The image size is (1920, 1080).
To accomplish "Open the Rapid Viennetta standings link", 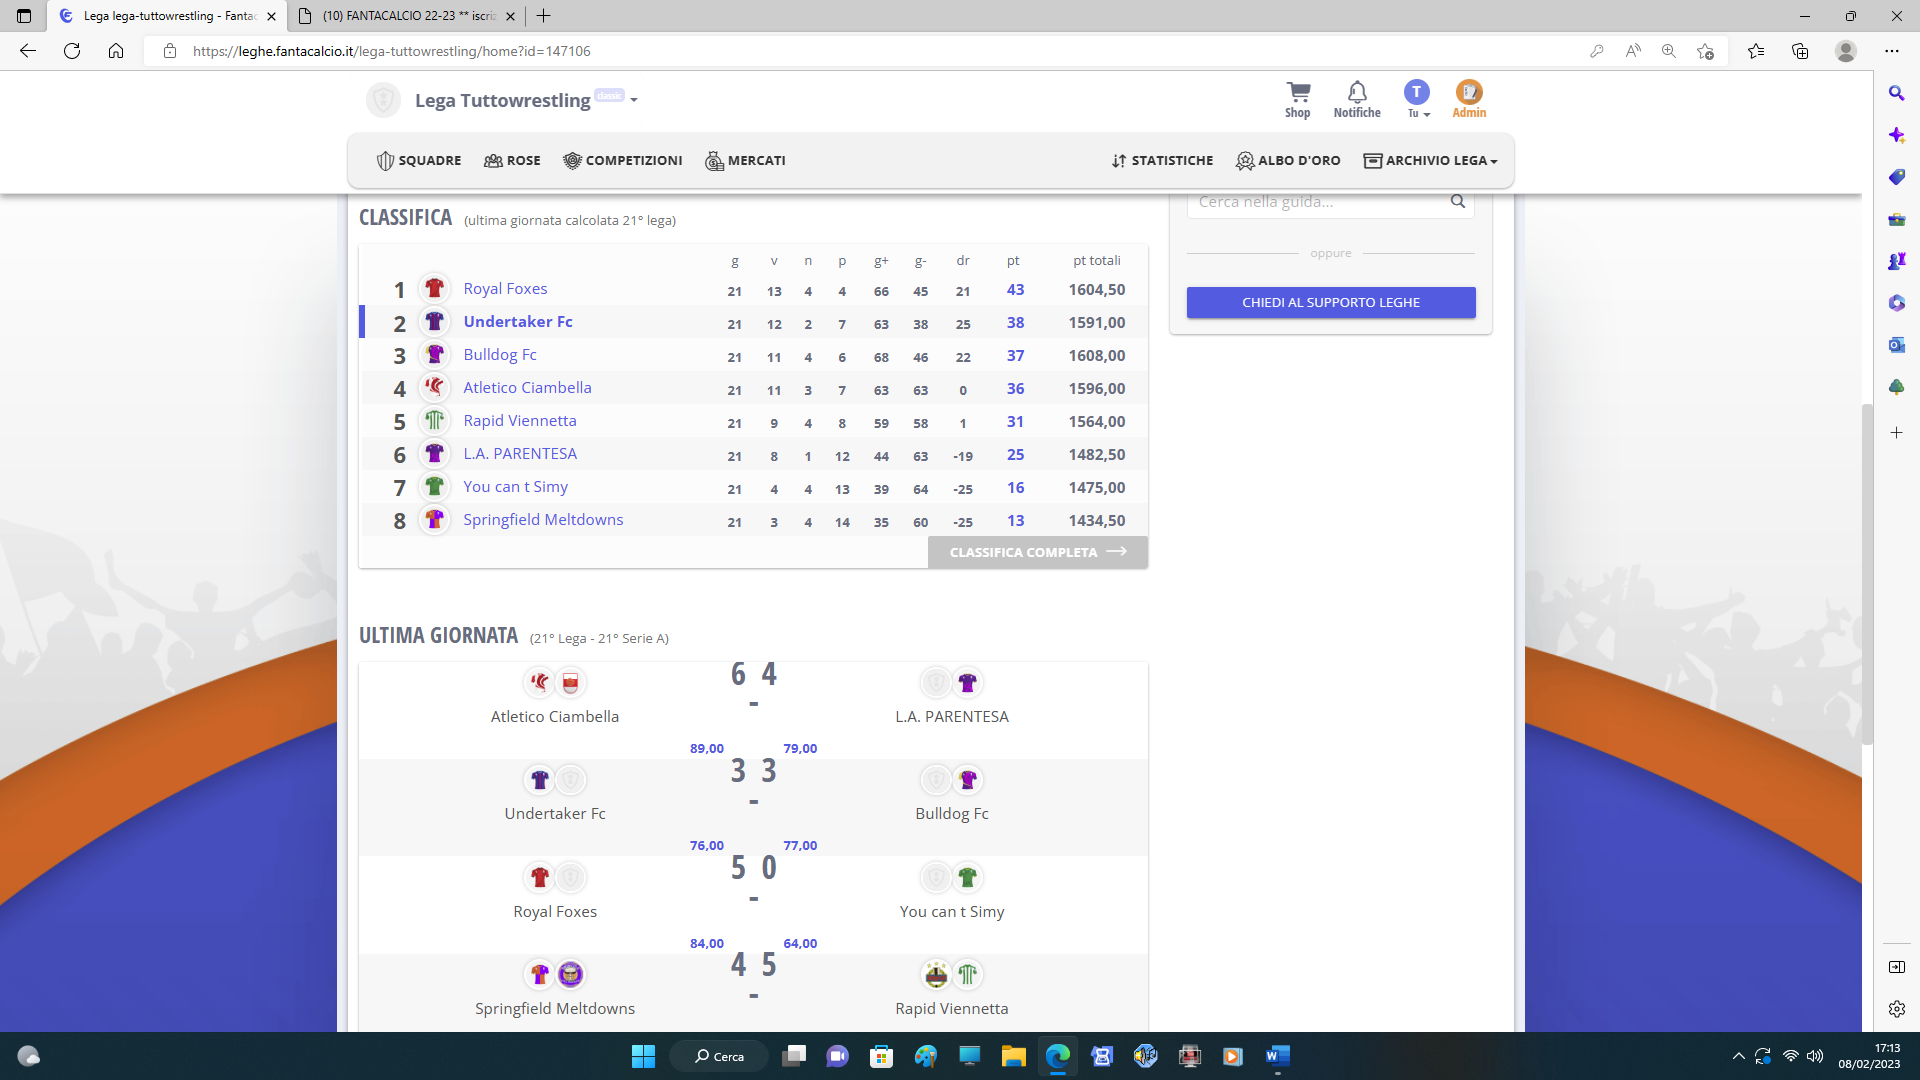I will pos(520,421).
